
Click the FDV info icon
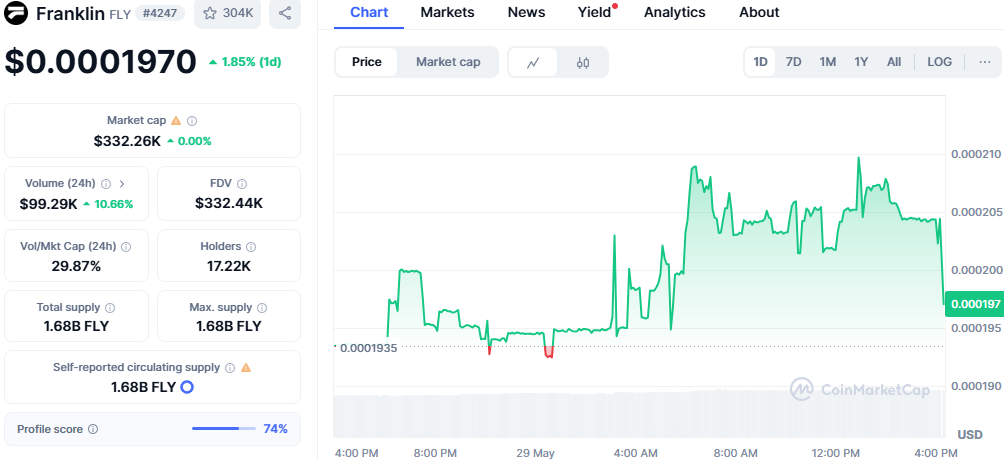[242, 183]
